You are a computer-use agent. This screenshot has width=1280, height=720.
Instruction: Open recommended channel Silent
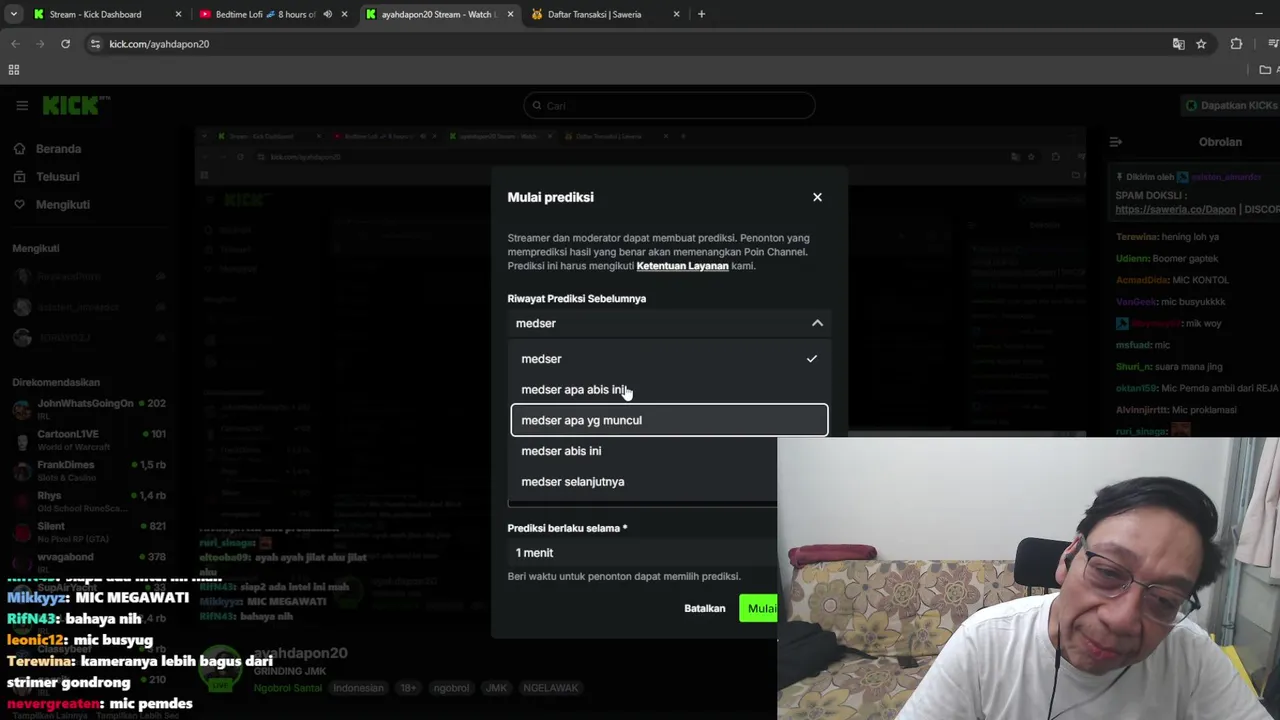pos(88,532)
